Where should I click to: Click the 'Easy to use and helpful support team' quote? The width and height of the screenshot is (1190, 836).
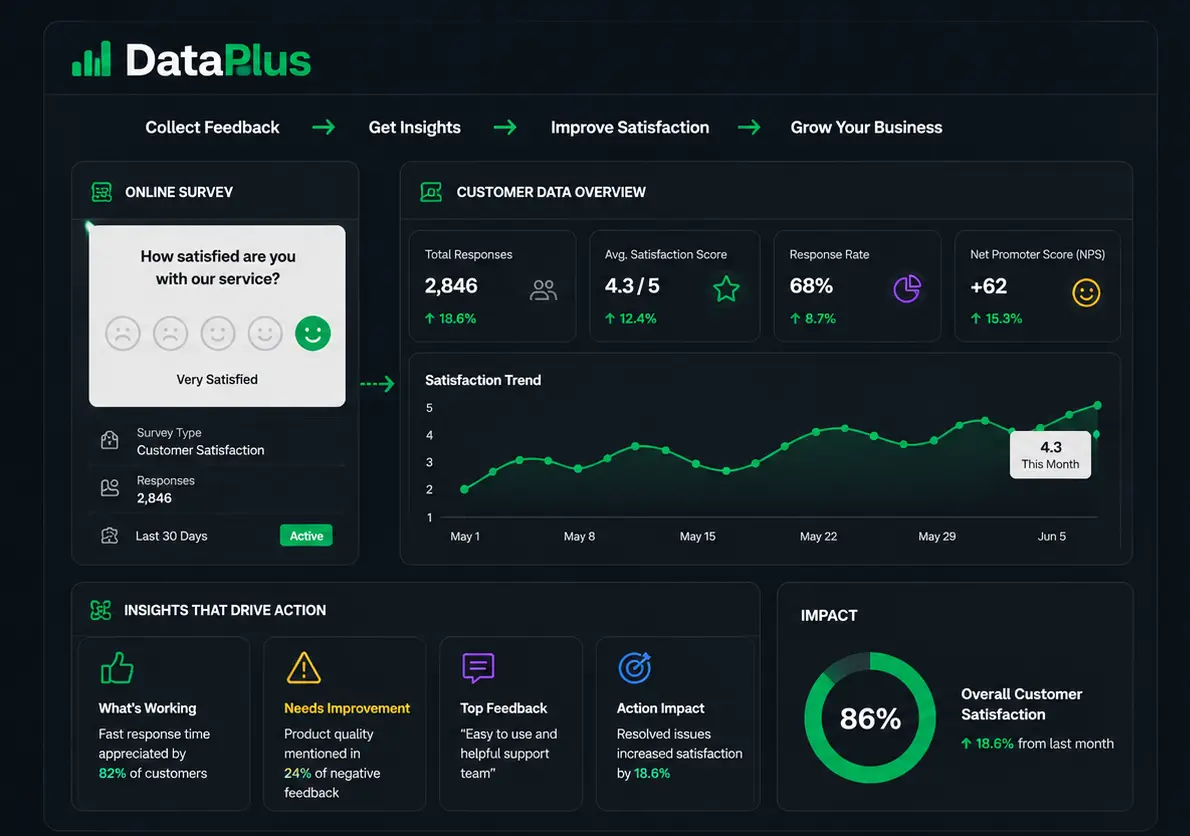click(x=508, y=753)
